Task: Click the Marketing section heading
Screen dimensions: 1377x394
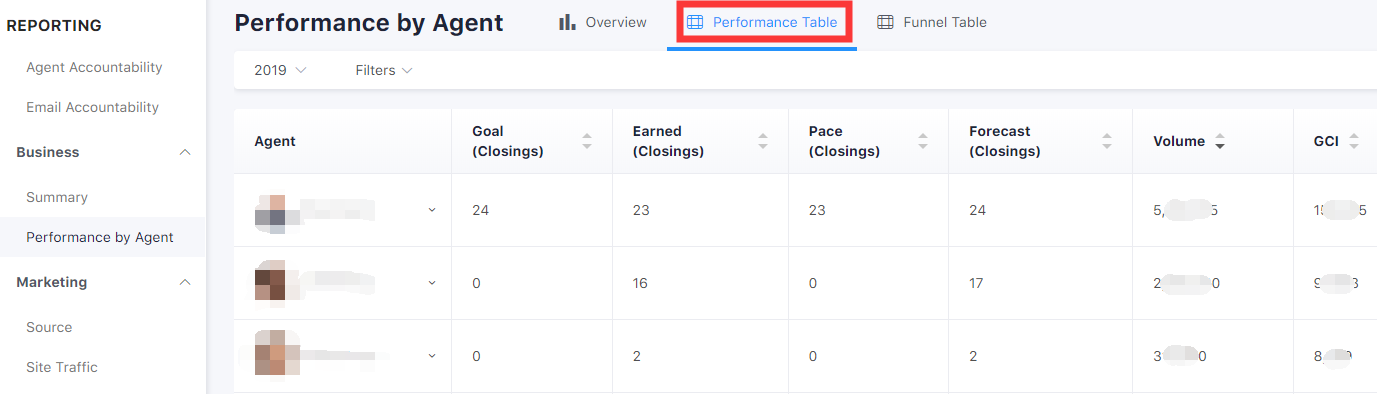Action: coord(52,282)
